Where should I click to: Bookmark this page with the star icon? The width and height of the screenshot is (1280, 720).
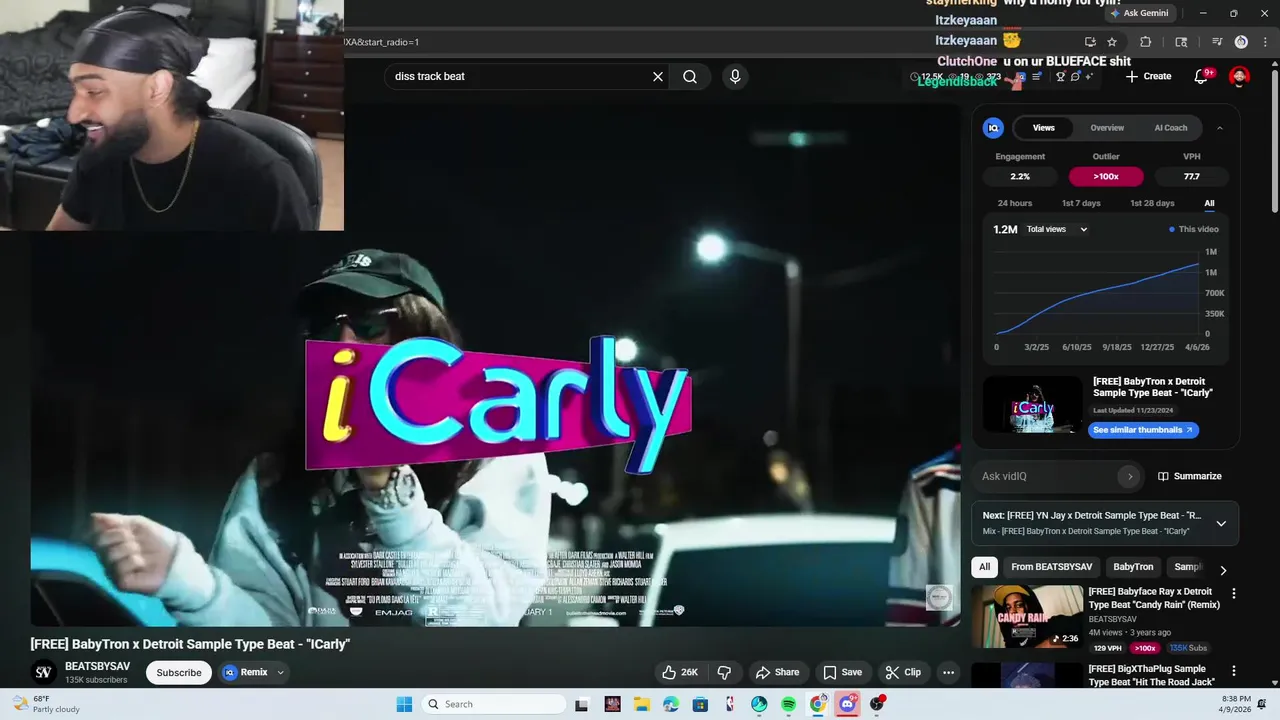click(1112, 42)
